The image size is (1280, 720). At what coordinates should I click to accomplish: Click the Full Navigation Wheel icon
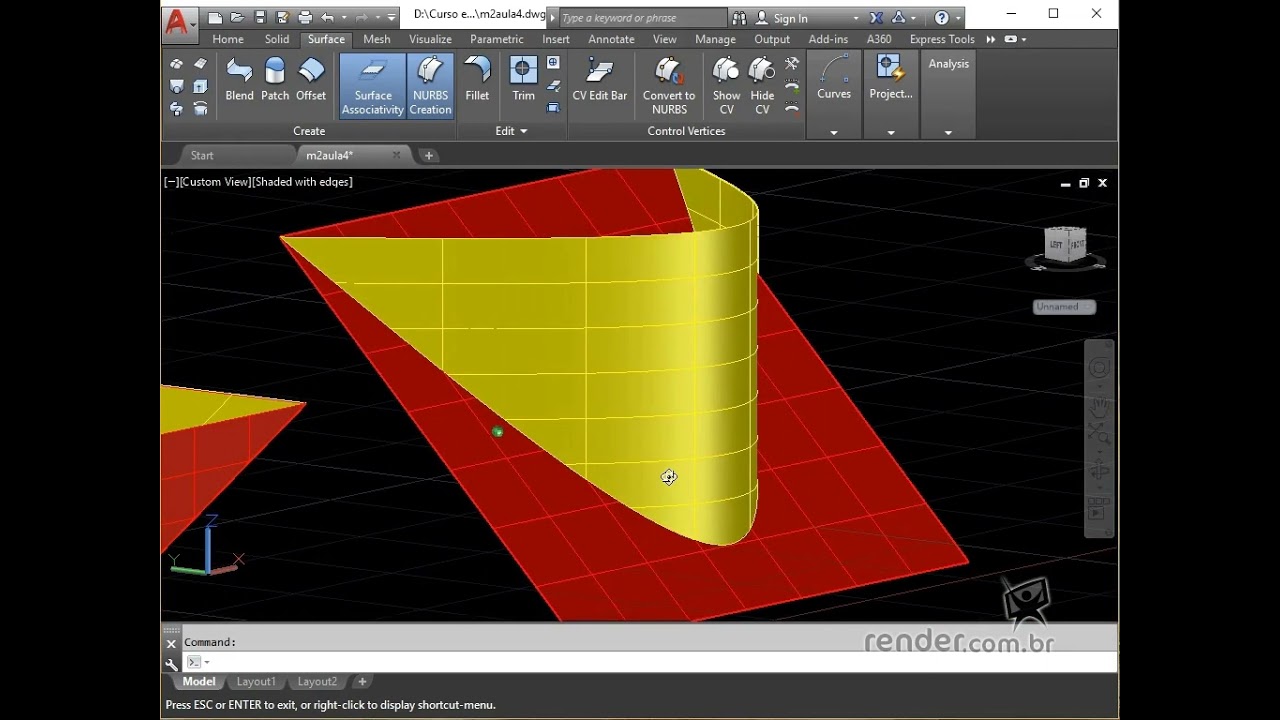(x=1099, y=369)
